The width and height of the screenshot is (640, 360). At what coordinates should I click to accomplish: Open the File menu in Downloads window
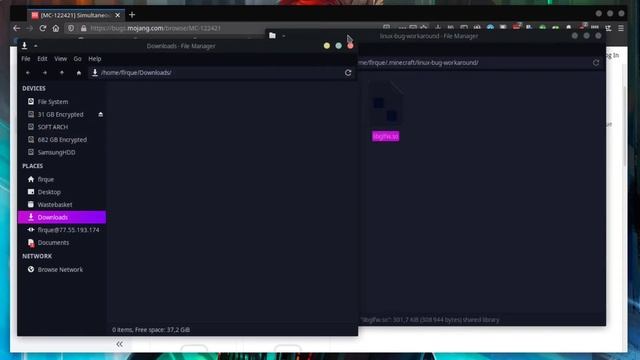click(26, 59)
